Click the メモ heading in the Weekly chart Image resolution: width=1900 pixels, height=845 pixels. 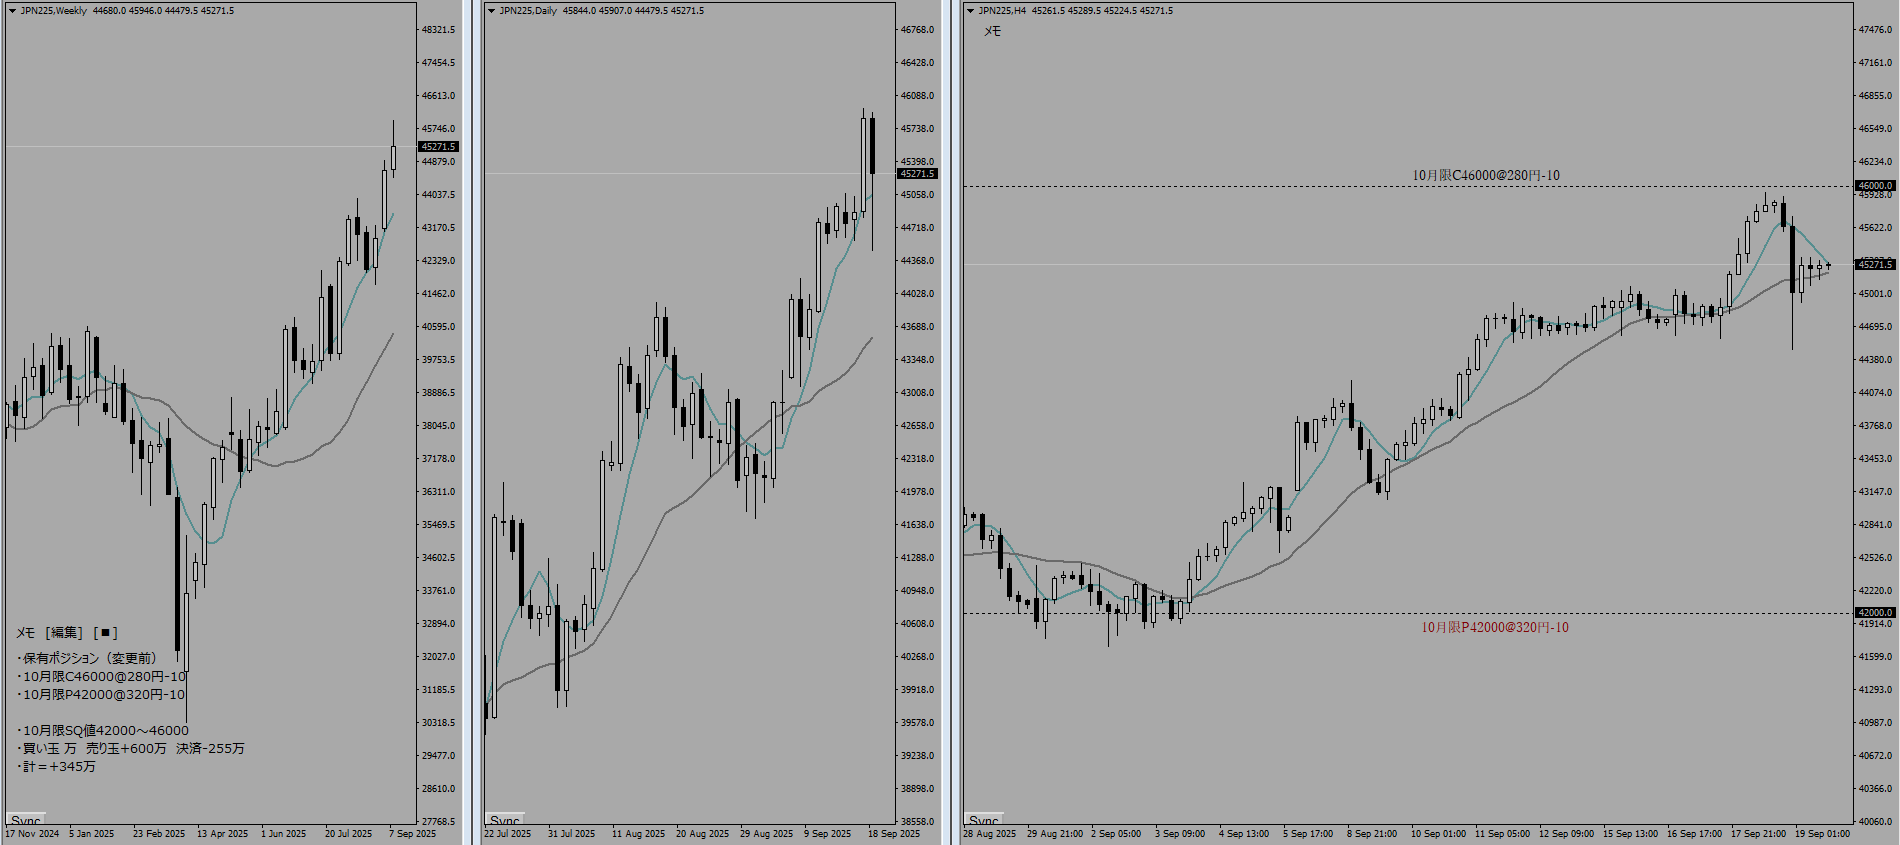[x=25, y=632]
